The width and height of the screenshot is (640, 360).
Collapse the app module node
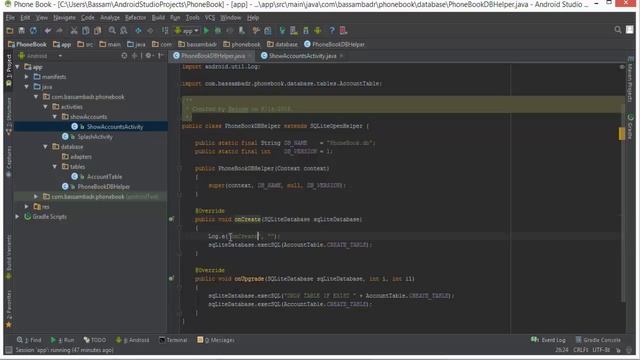(17, 67)
